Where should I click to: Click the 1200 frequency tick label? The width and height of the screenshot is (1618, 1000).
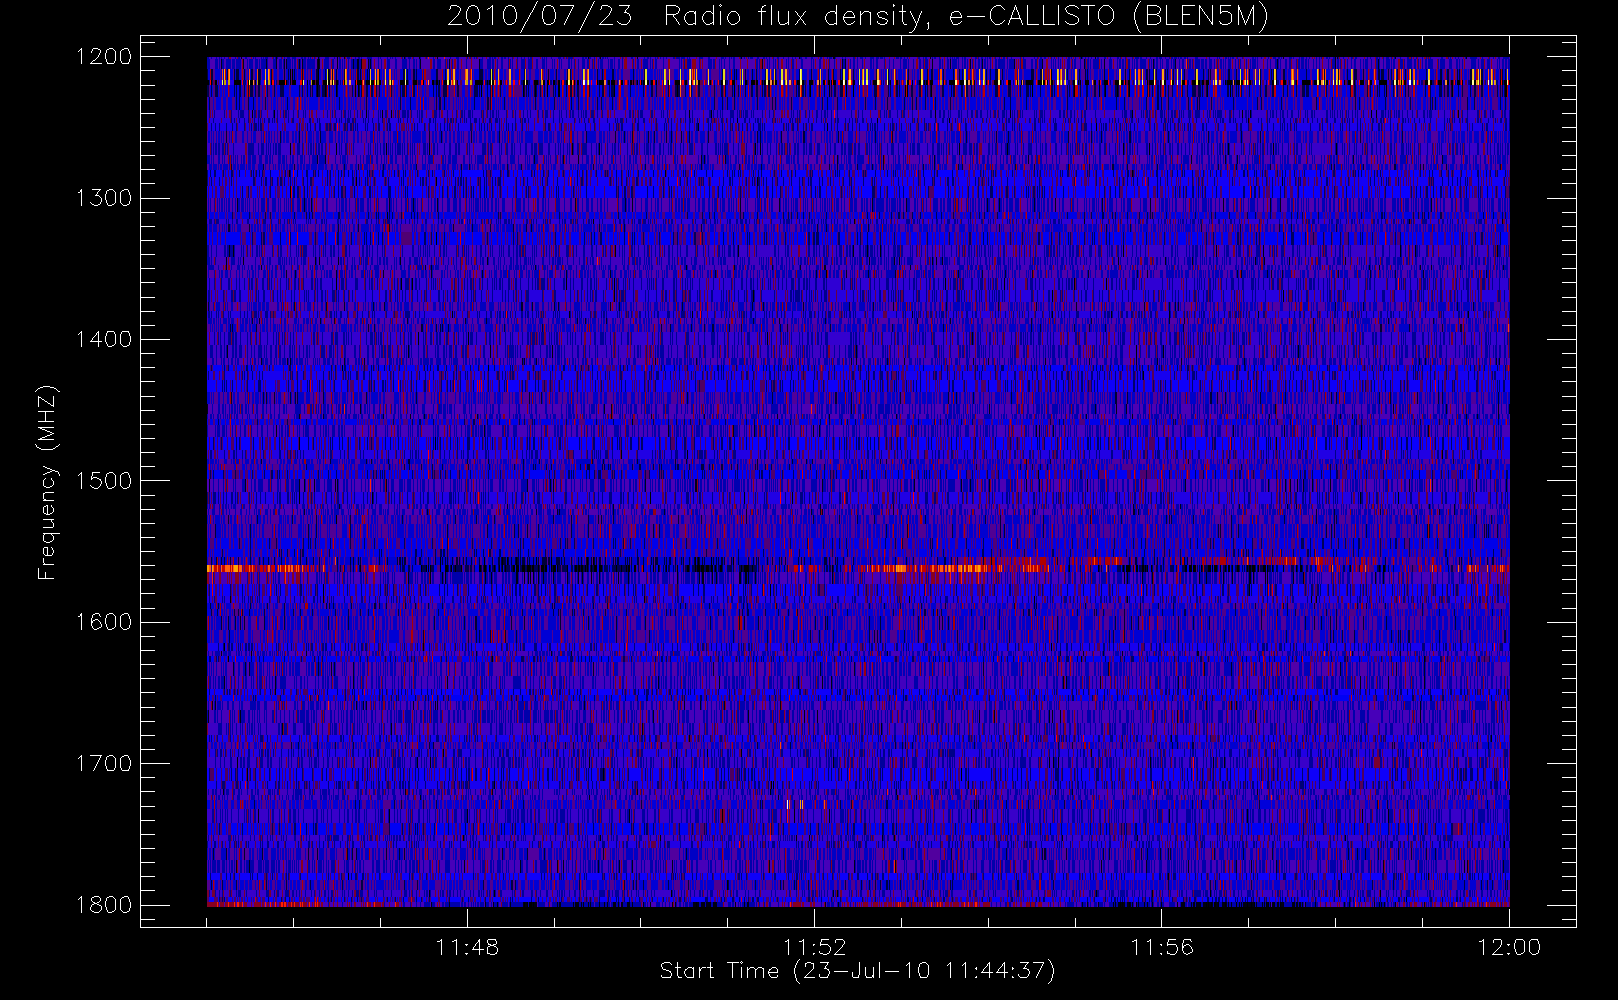click(x=104, y=57)
